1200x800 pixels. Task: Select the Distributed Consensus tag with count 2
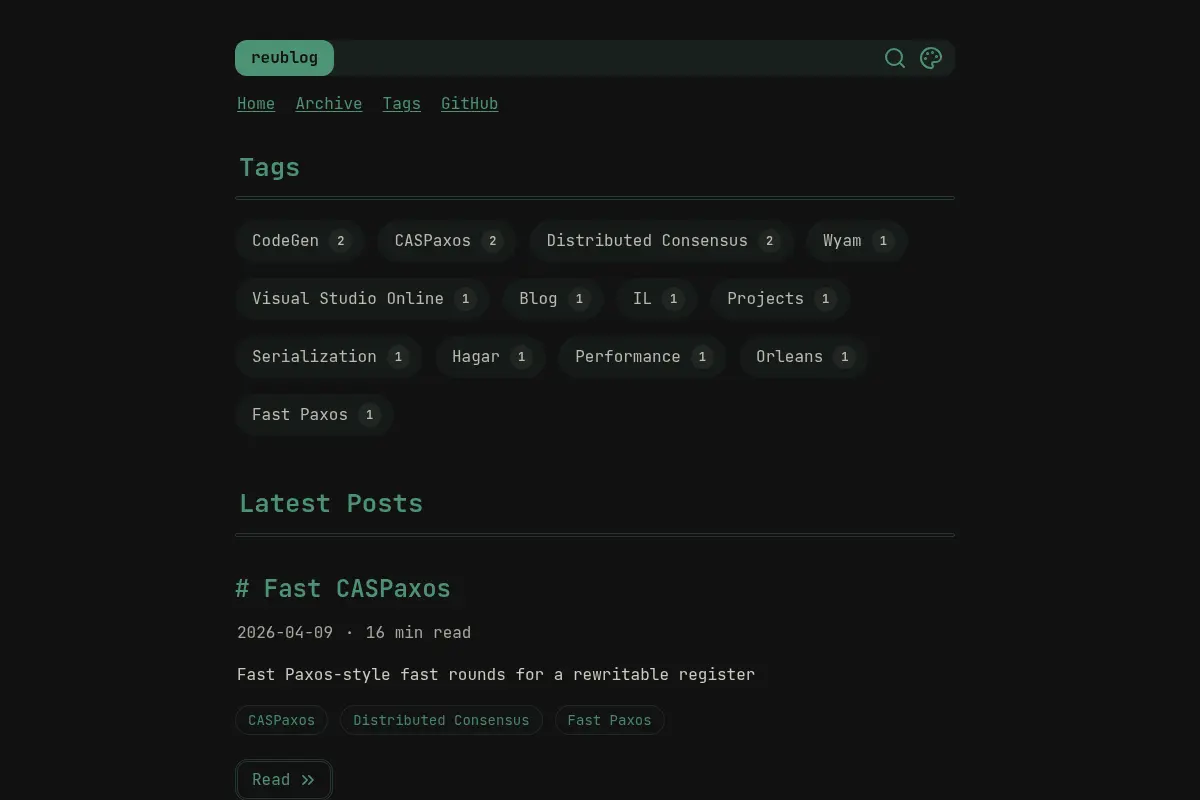click(x=662, y=241)
